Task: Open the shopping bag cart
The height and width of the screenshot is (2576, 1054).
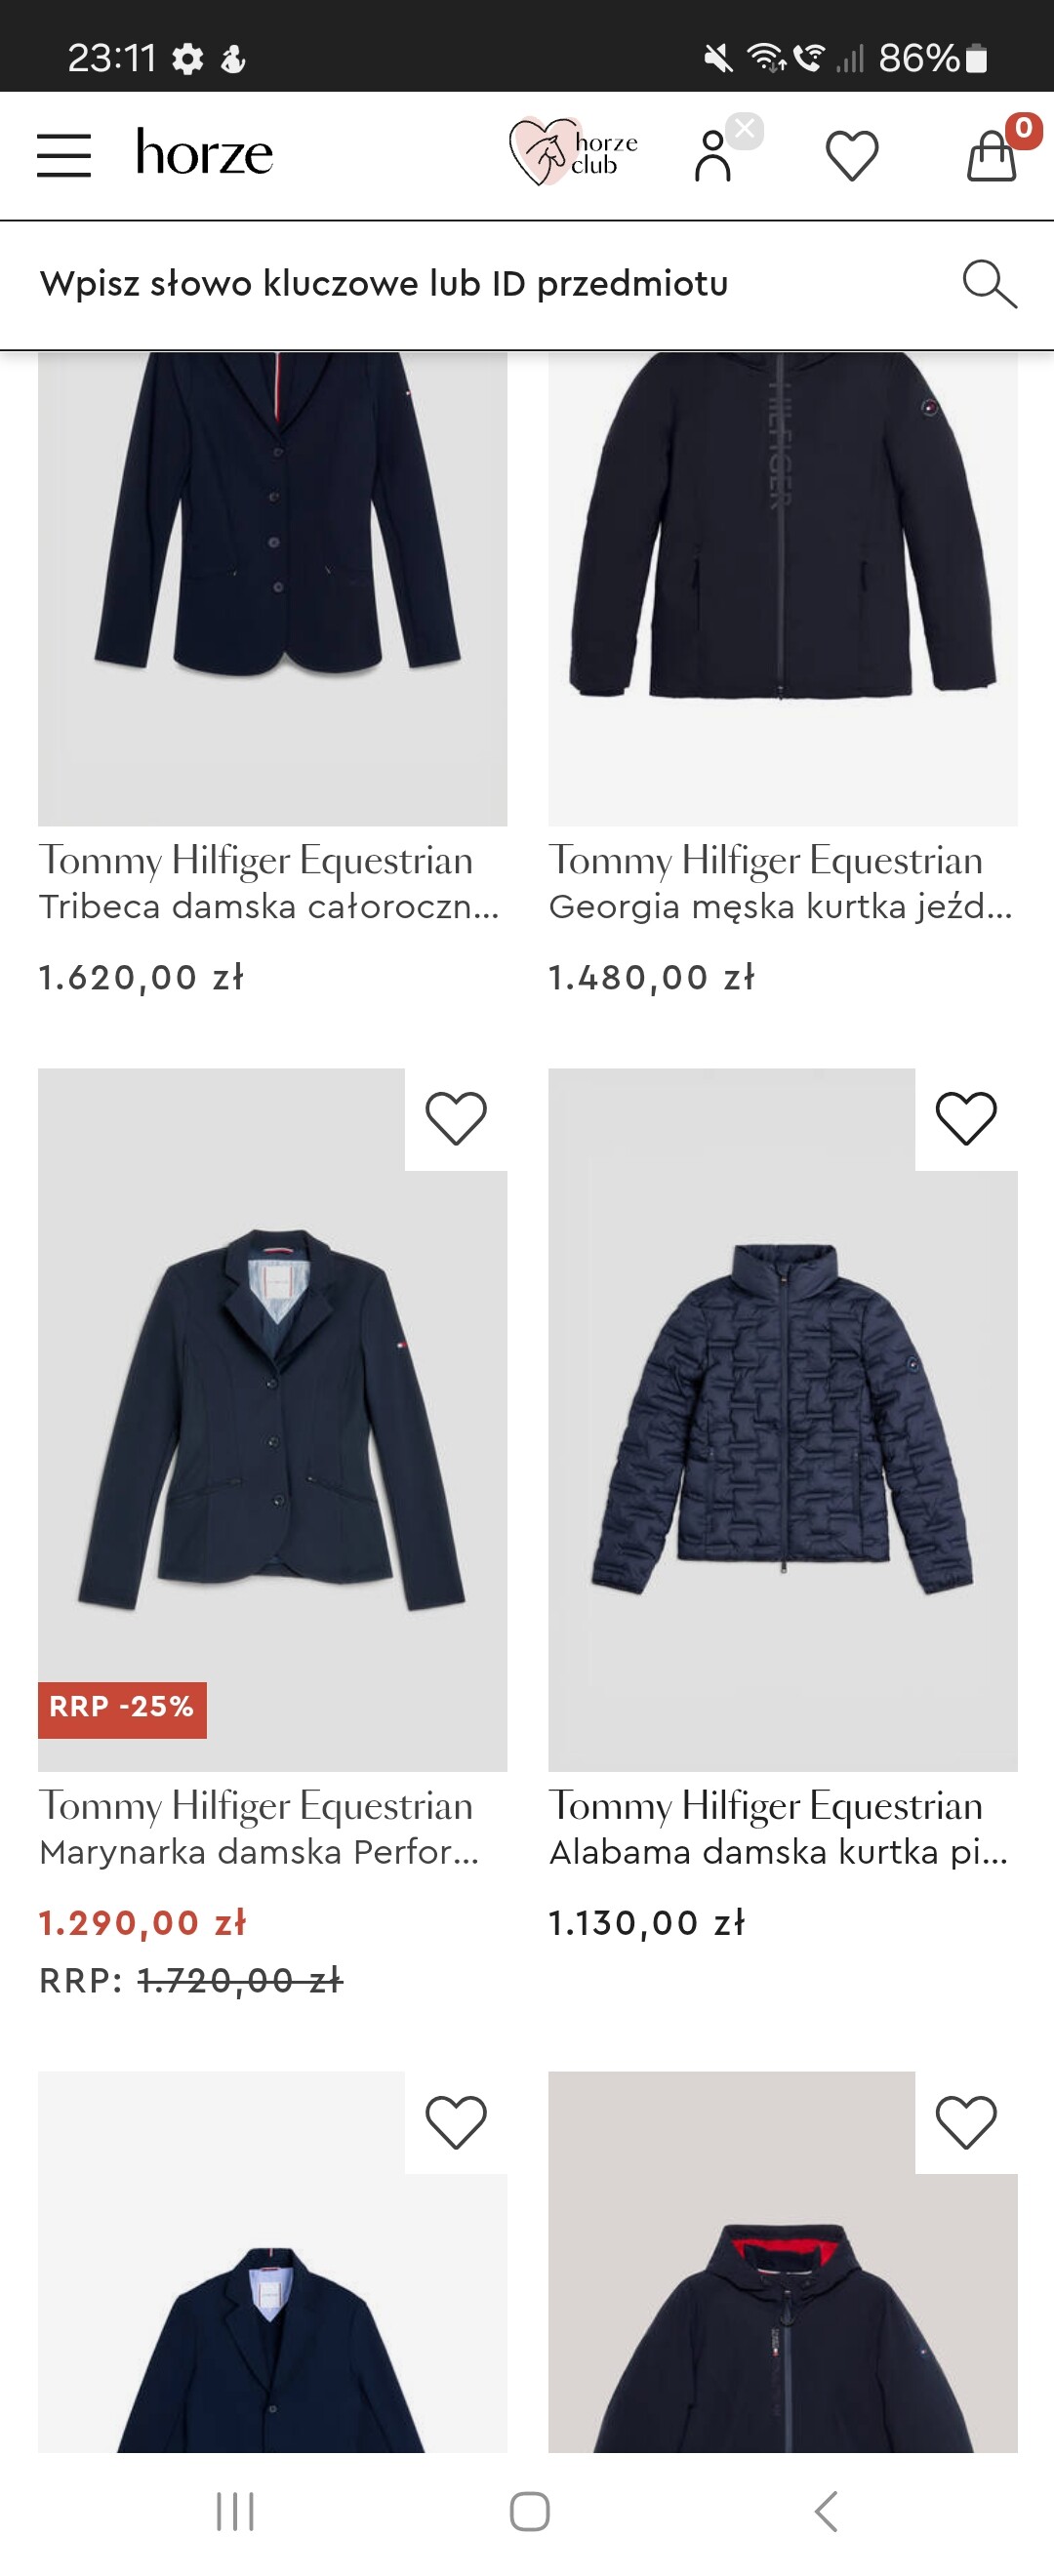Action: (x=991, y=156)
